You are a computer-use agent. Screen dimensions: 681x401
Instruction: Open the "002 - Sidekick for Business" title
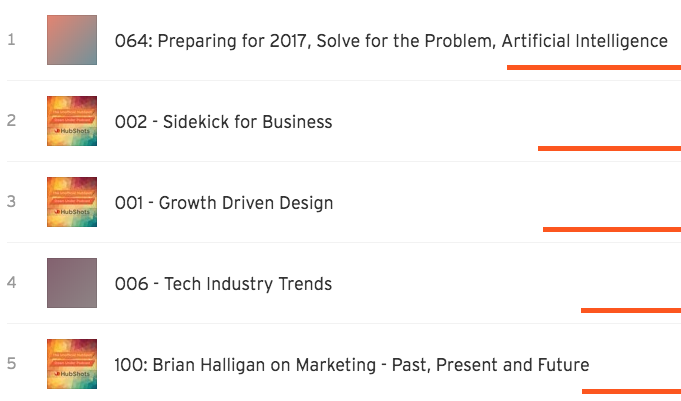point(223,122)
